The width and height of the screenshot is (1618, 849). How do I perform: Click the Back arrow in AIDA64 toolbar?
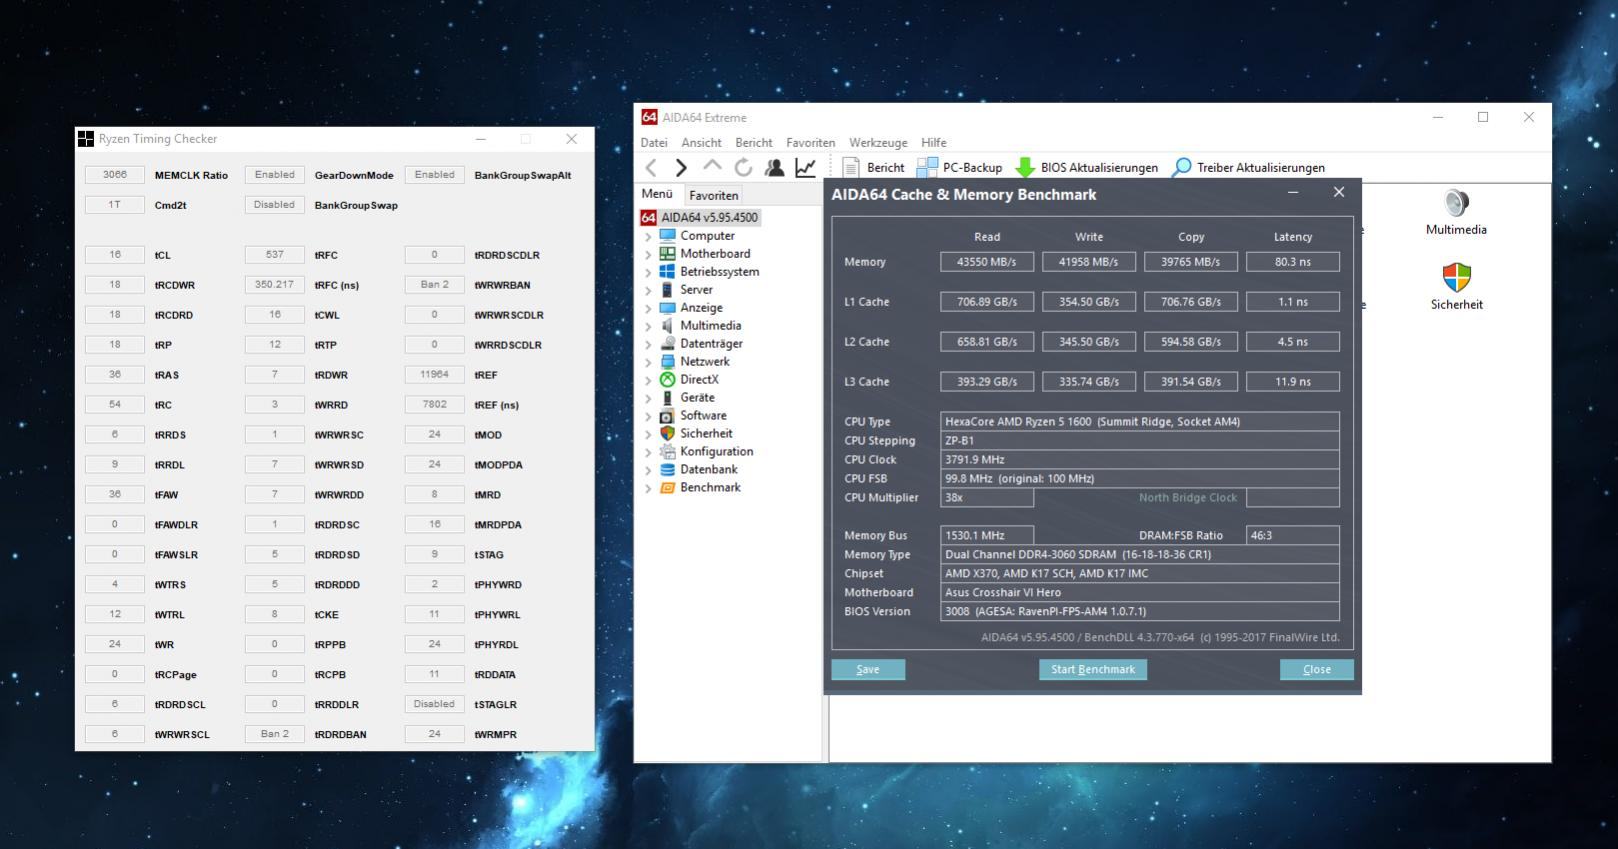click(652, 168)
